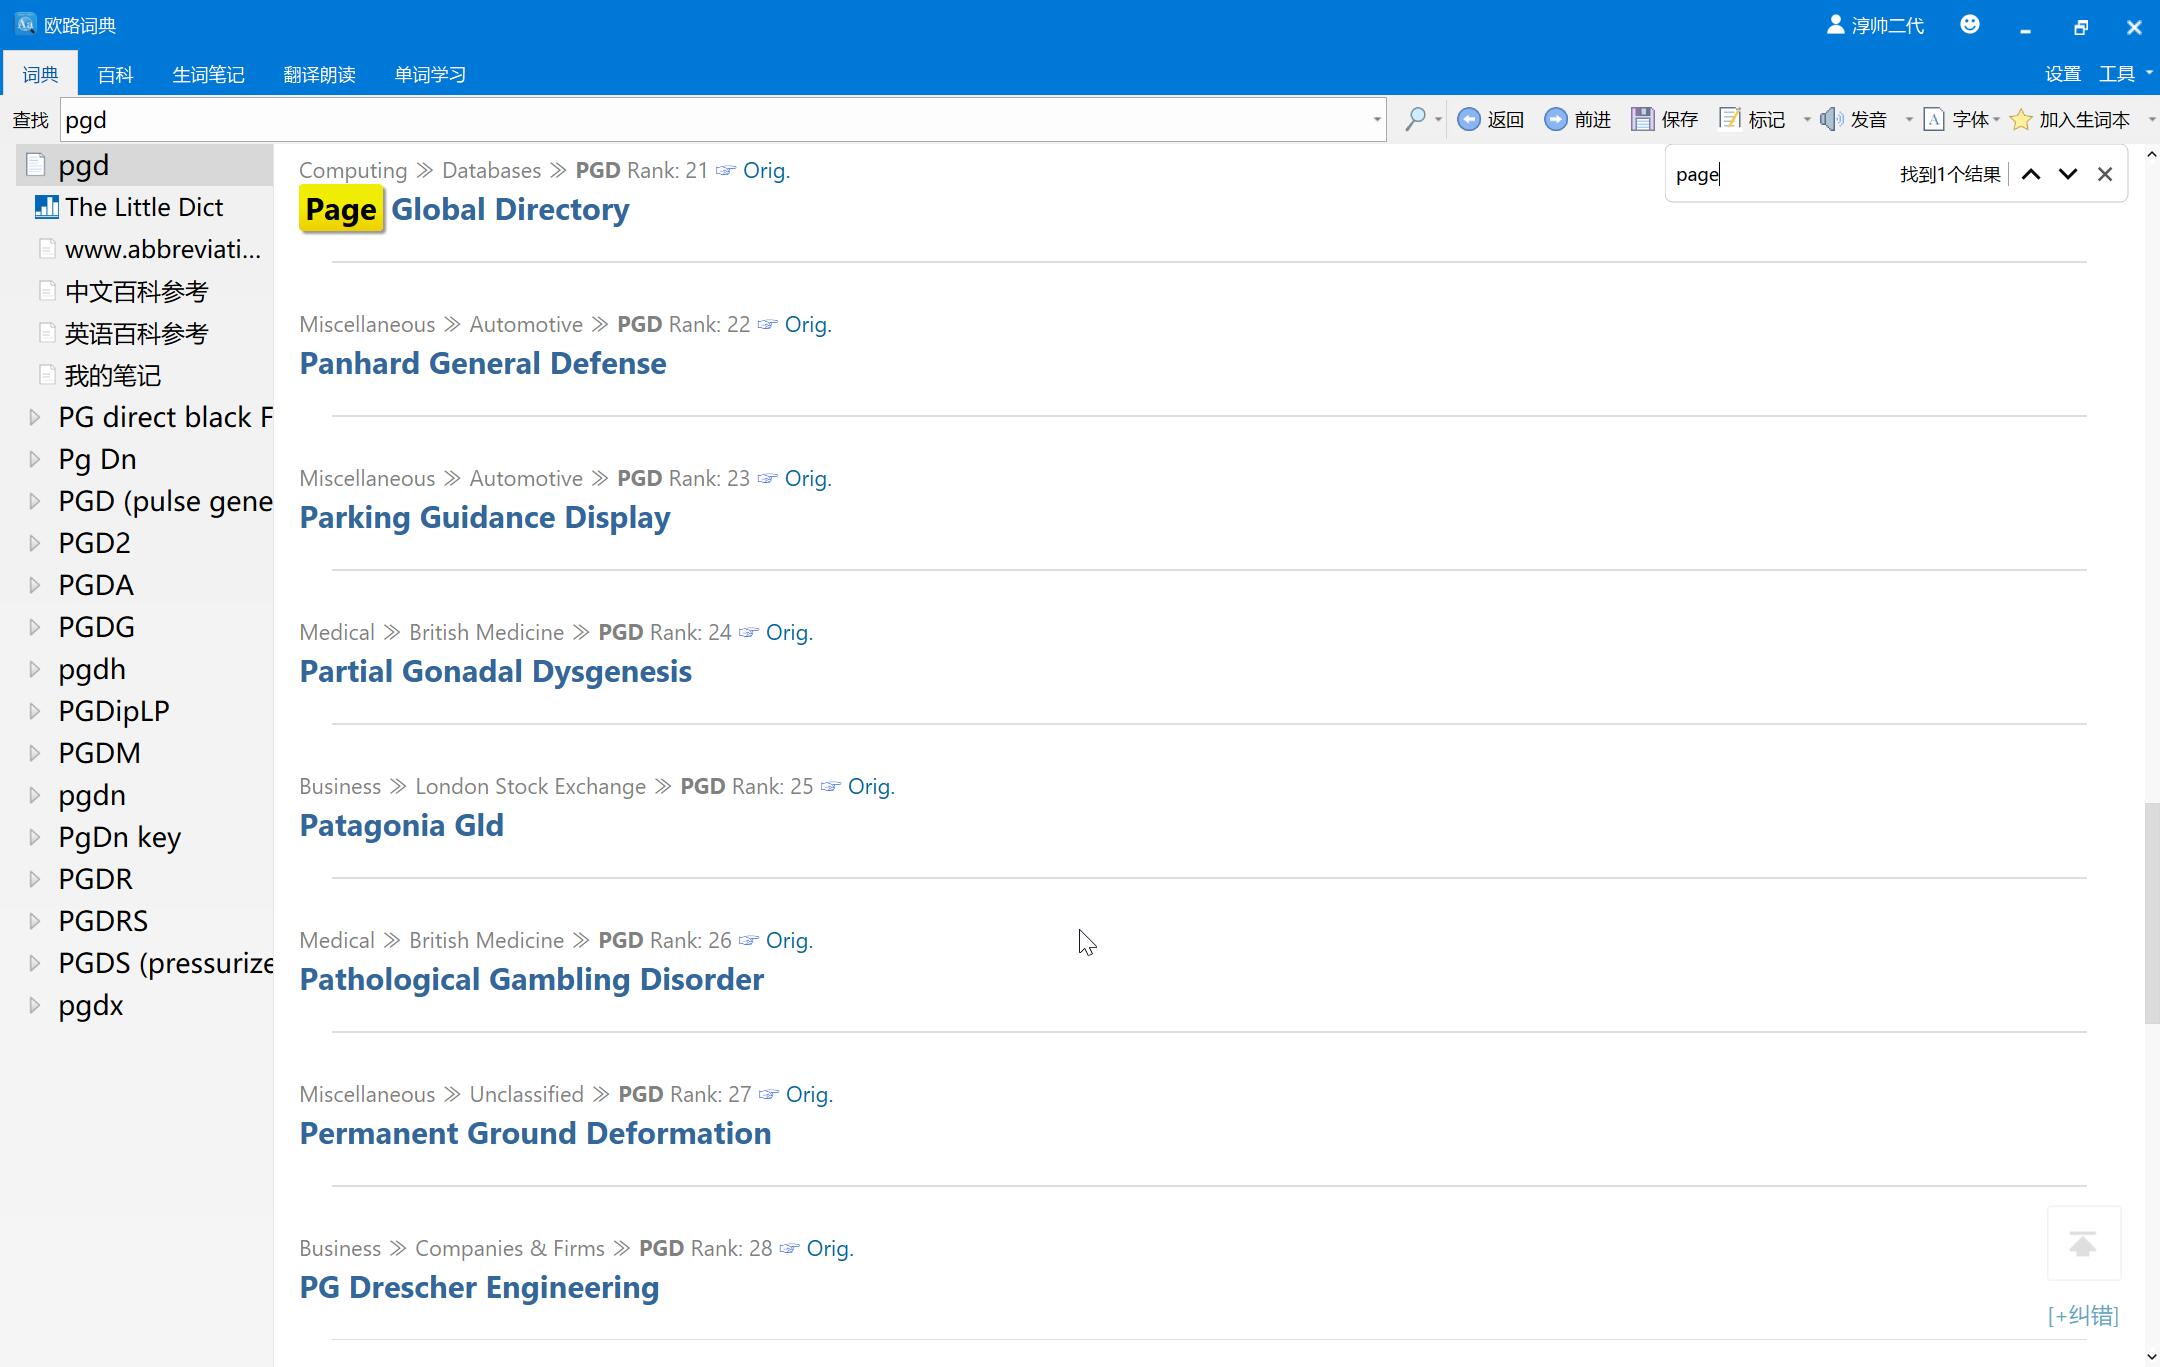
Task: Click the [+纠错] error report link
Action: tap(2083, 1316)
